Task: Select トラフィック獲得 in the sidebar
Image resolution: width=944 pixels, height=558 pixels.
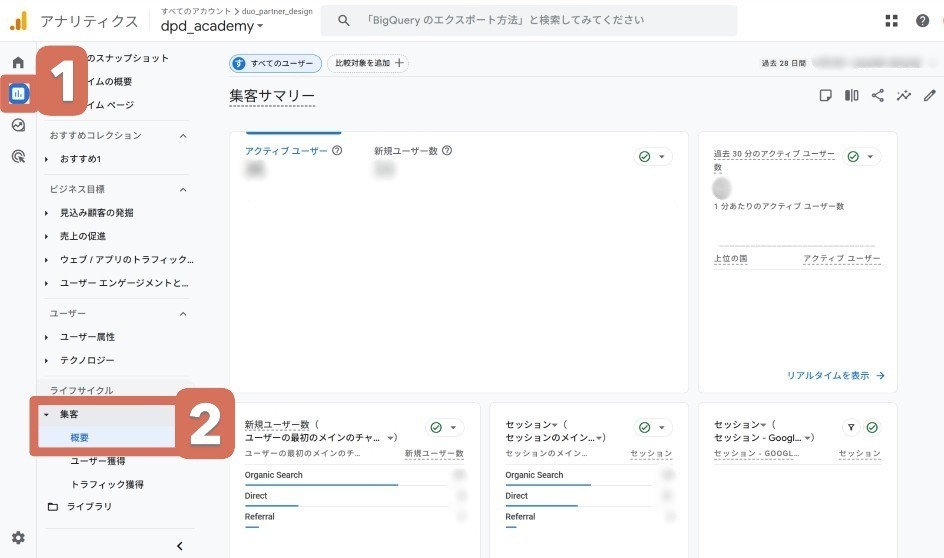Action: 107,484
